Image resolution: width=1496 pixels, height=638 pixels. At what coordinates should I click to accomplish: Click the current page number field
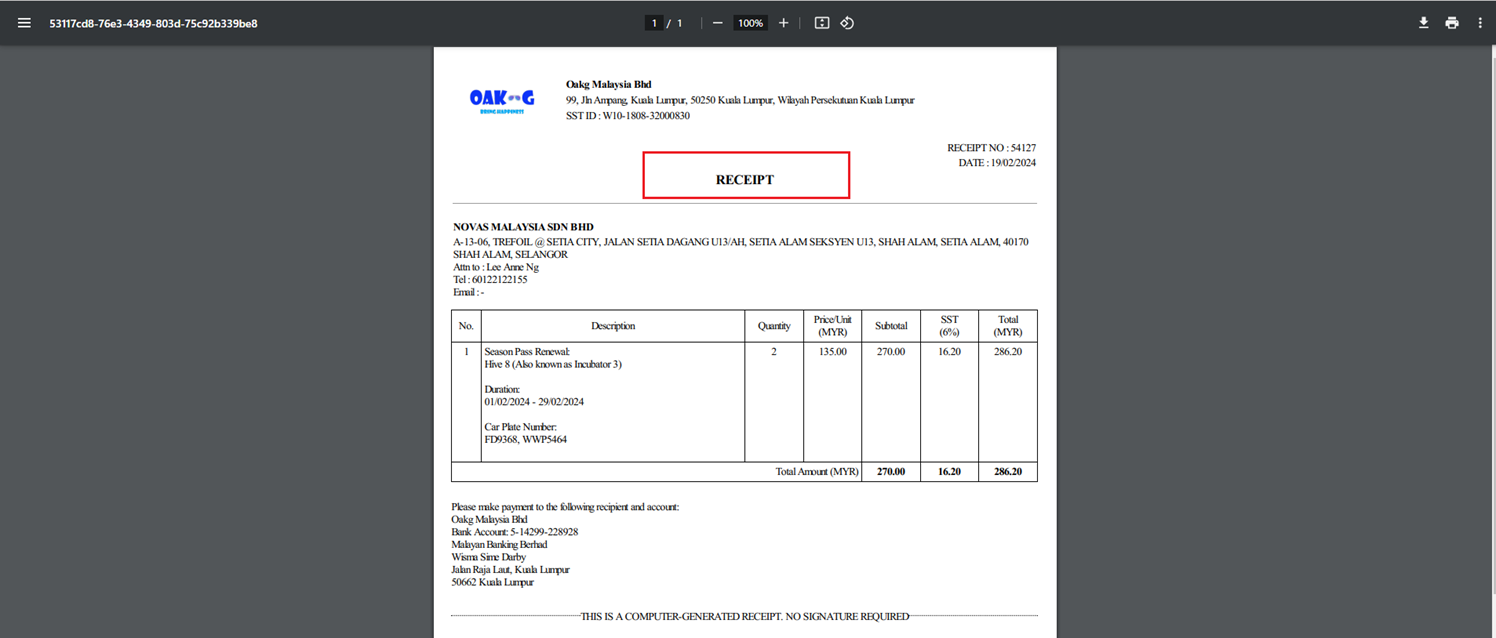click(655, 23)
